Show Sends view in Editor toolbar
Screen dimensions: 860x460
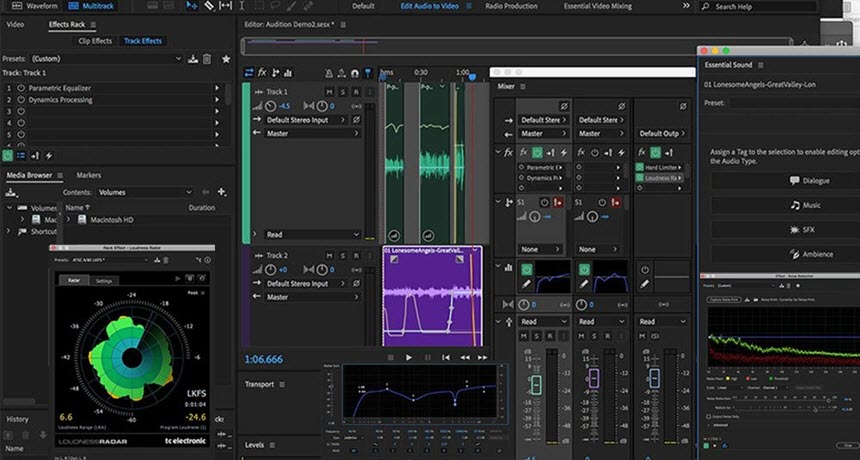275,72
